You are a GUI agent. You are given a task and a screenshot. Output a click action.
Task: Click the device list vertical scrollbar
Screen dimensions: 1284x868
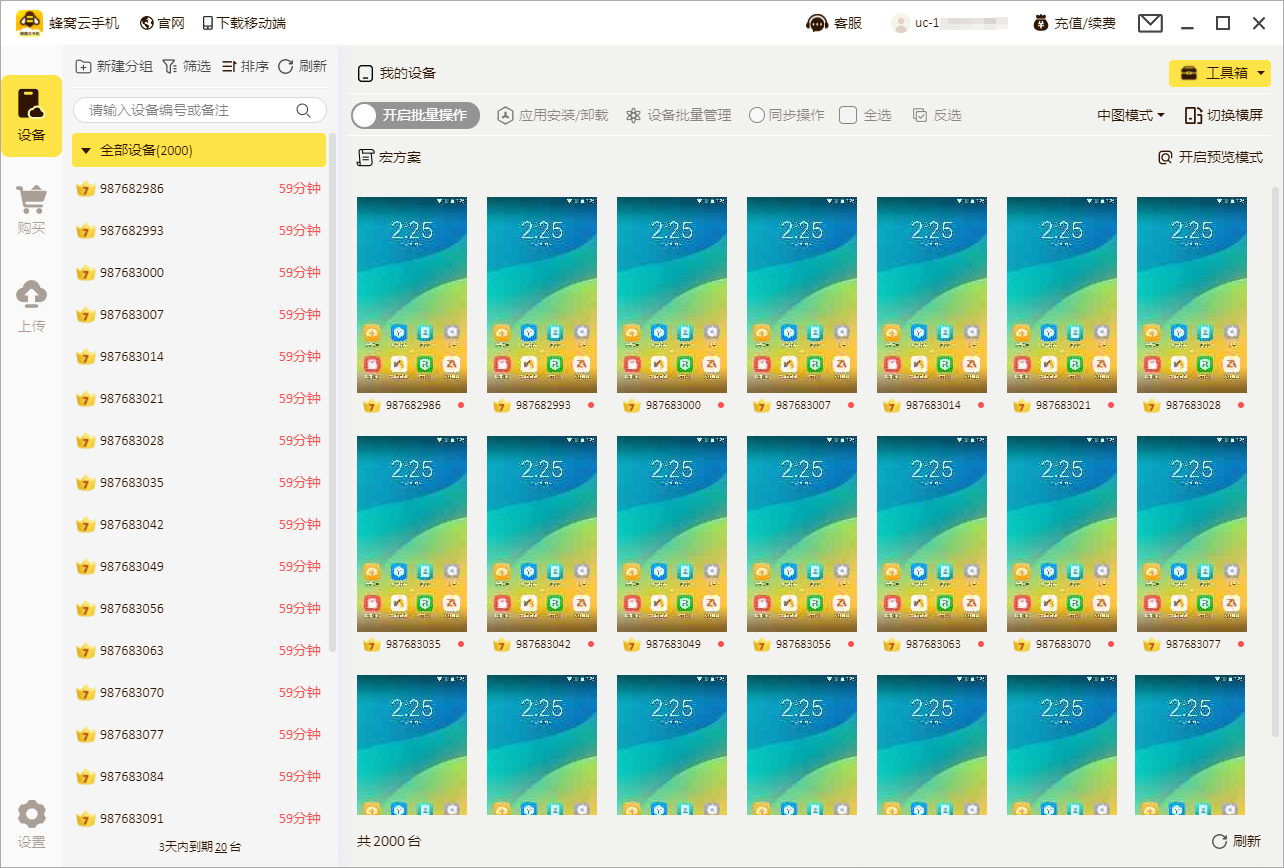[332, 393]
